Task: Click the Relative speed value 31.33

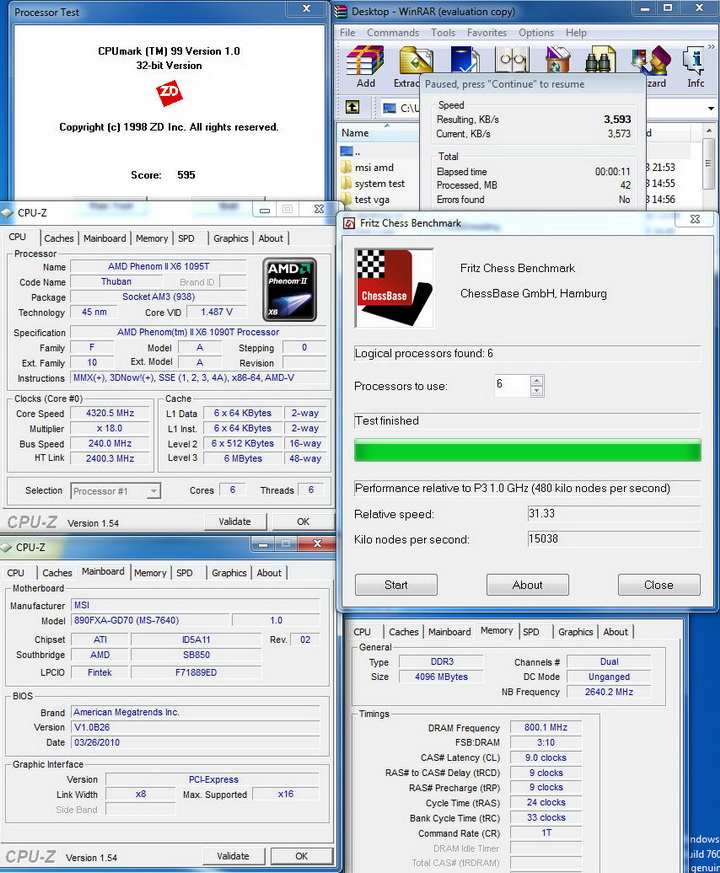Action: [614, 513]
